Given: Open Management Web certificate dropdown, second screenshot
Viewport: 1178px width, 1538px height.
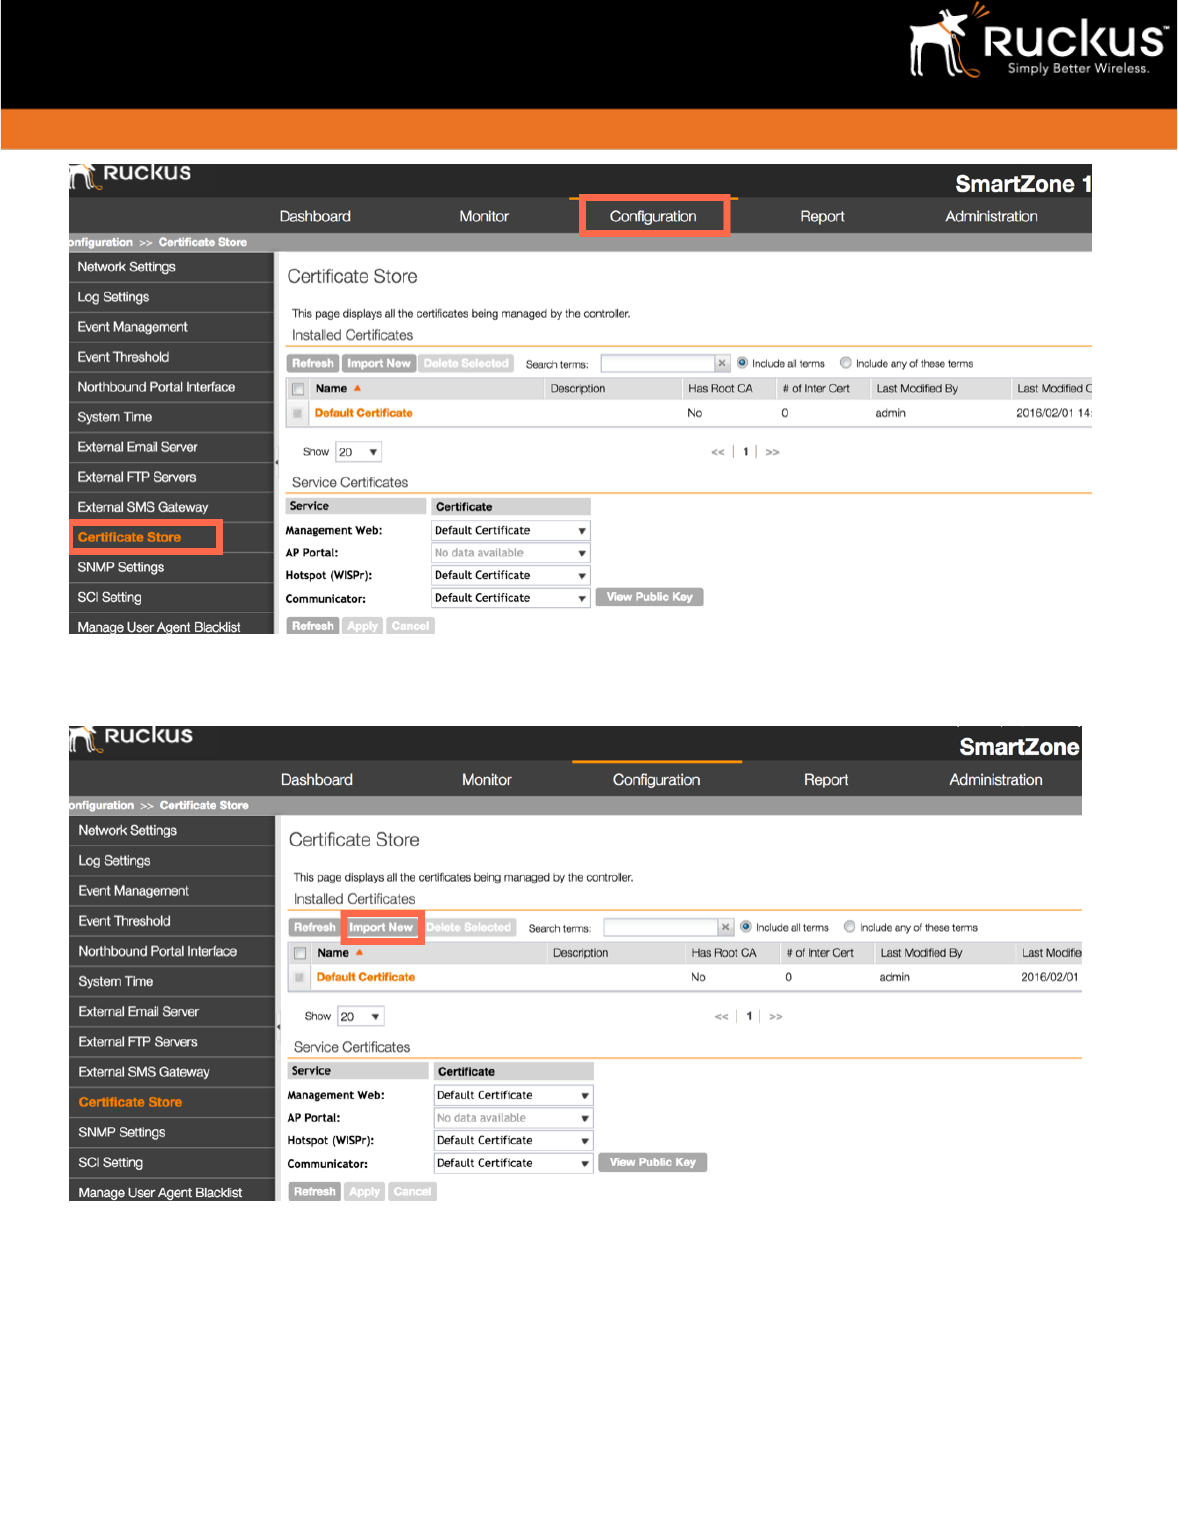Looking at the screenshot, I should (513, 1095).
